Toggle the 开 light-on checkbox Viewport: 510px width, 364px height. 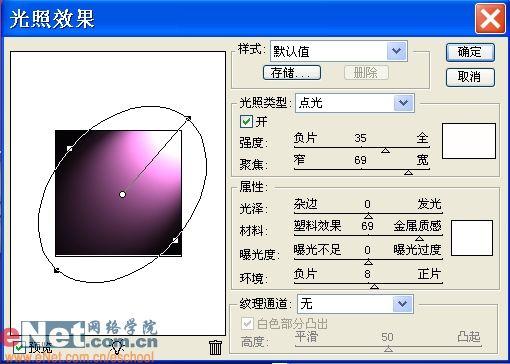[x=246, y=121]
